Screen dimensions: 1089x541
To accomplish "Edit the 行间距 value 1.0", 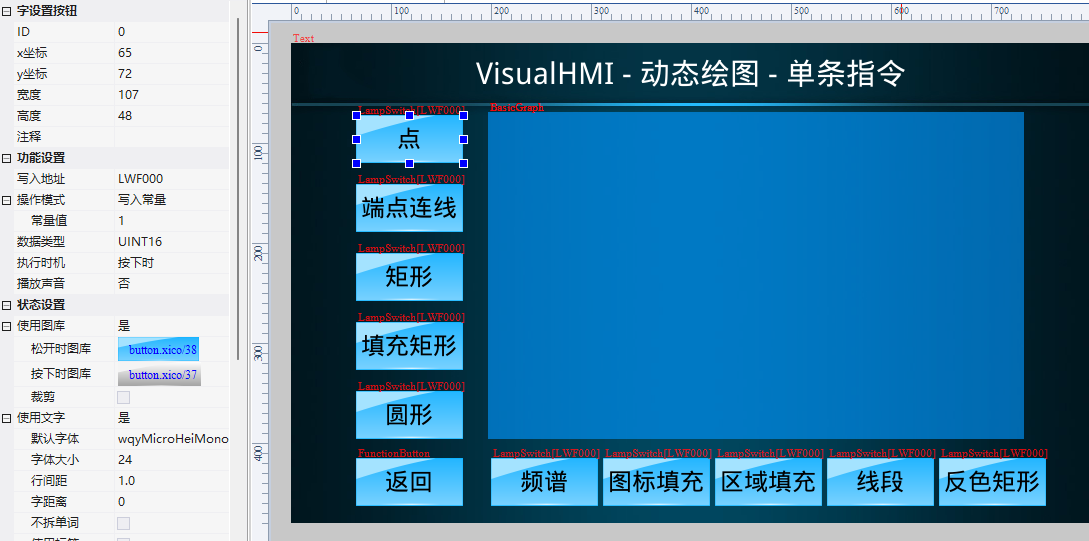I will [172, 481].
